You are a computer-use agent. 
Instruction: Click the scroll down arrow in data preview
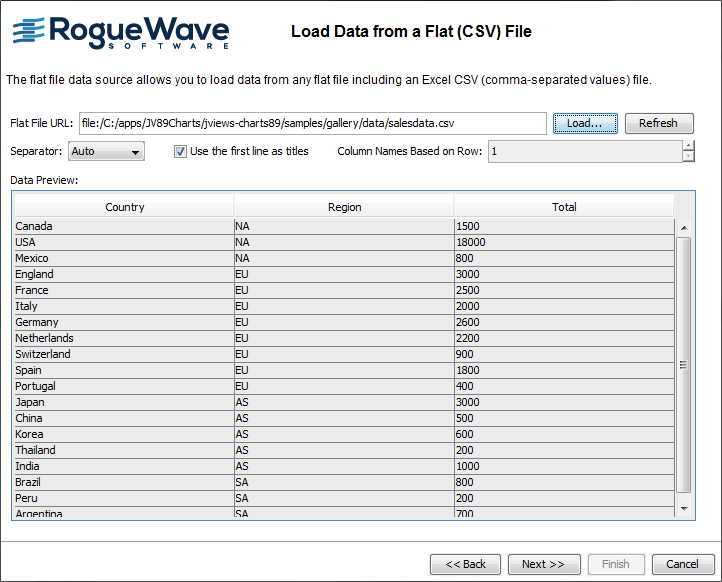[684, 507]
